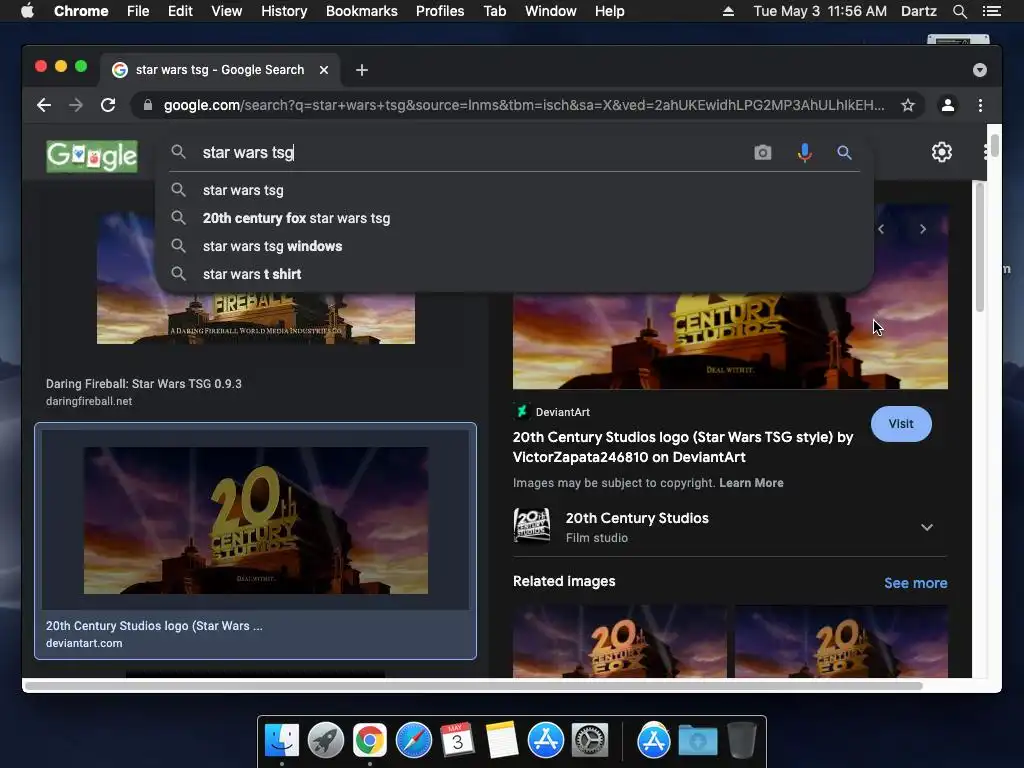Open the second related image thumbnail
This screenshot has width=1024, height=768.
tap(841, 641)
